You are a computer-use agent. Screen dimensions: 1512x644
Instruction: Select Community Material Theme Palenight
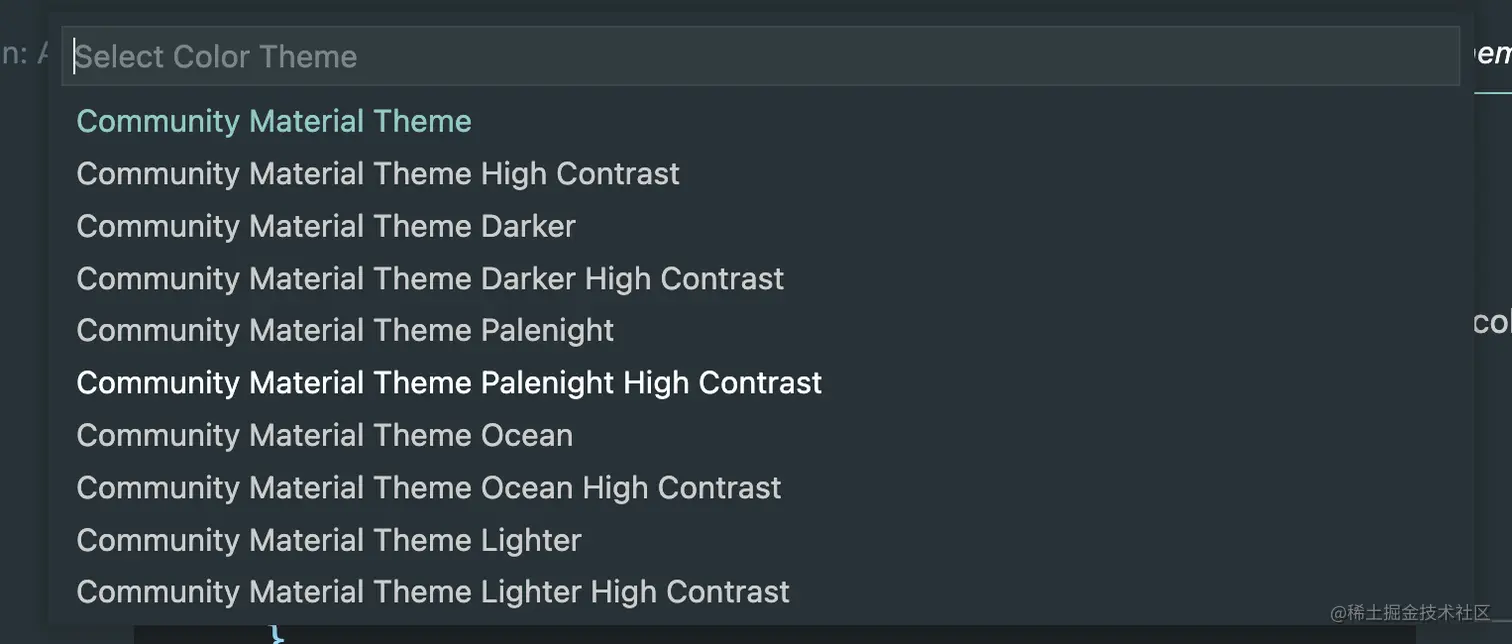click(x=345, y=330)
